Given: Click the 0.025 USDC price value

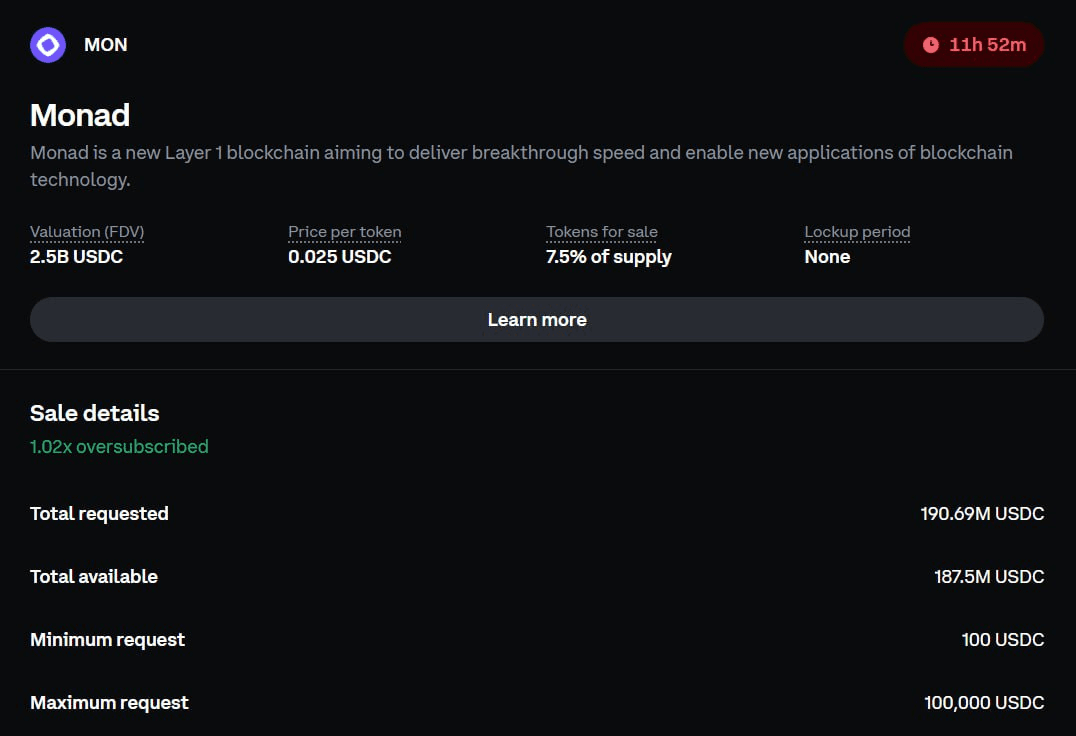Looking at the screenshot, I should click(x=339, y=257).
